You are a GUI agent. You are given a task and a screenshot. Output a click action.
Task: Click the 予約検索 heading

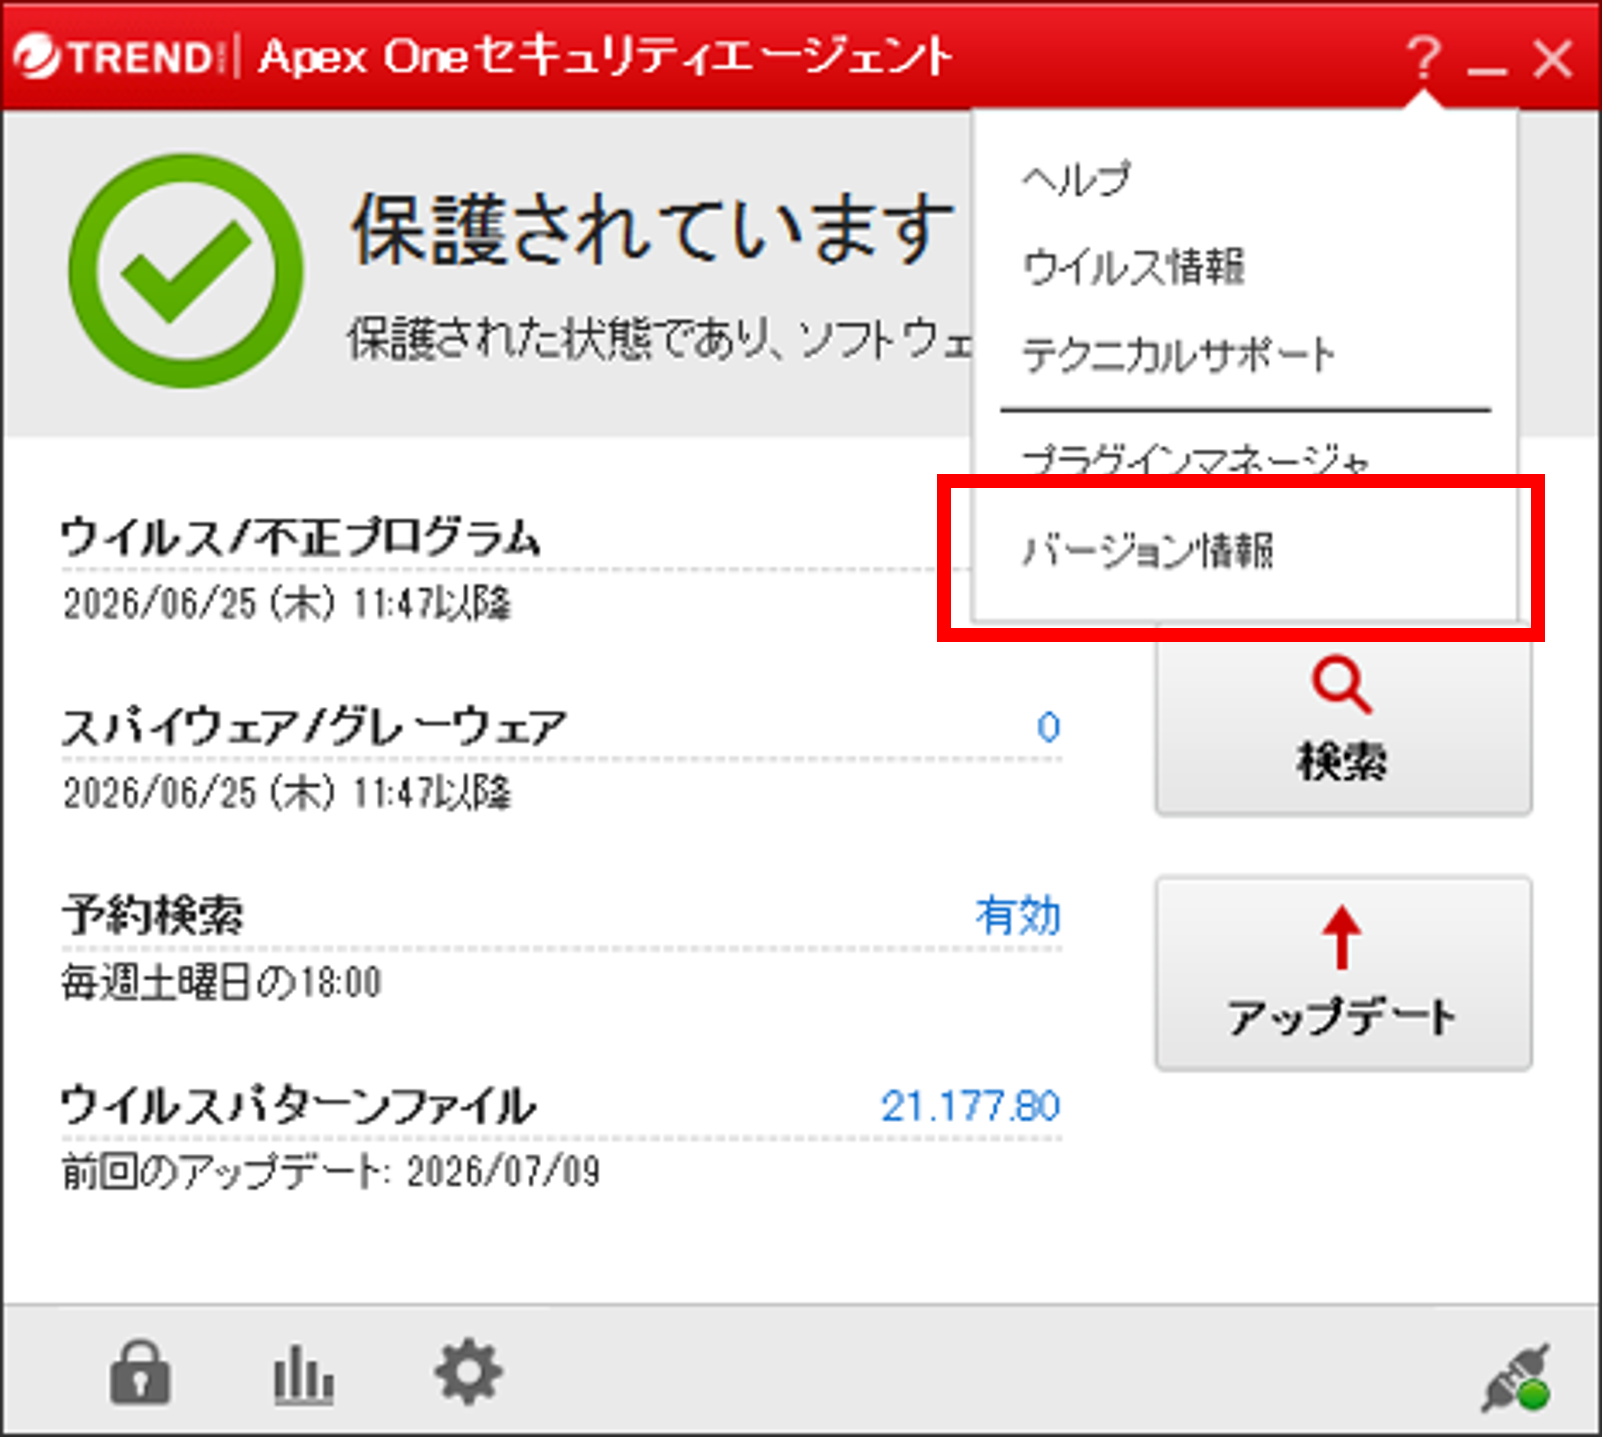coord(152,915)
